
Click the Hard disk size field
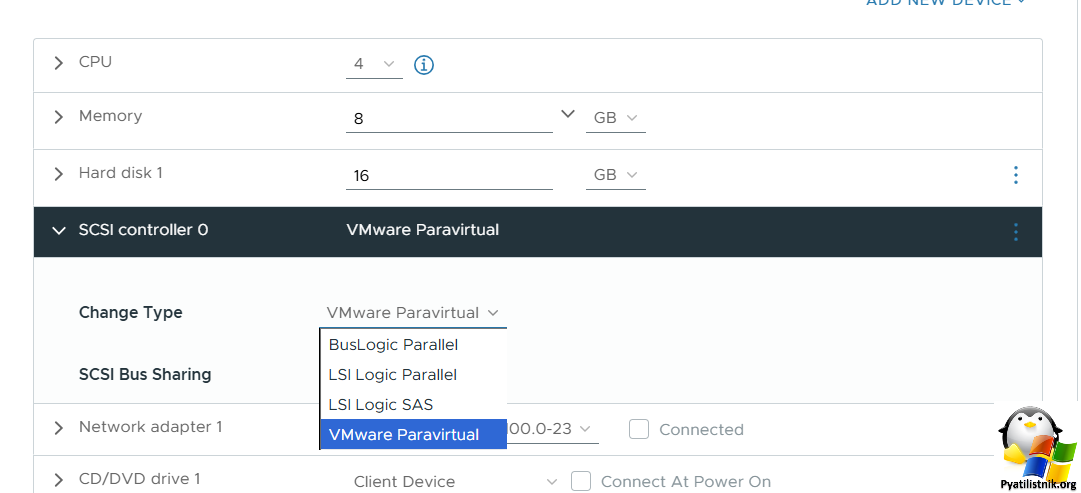point(449,176)
